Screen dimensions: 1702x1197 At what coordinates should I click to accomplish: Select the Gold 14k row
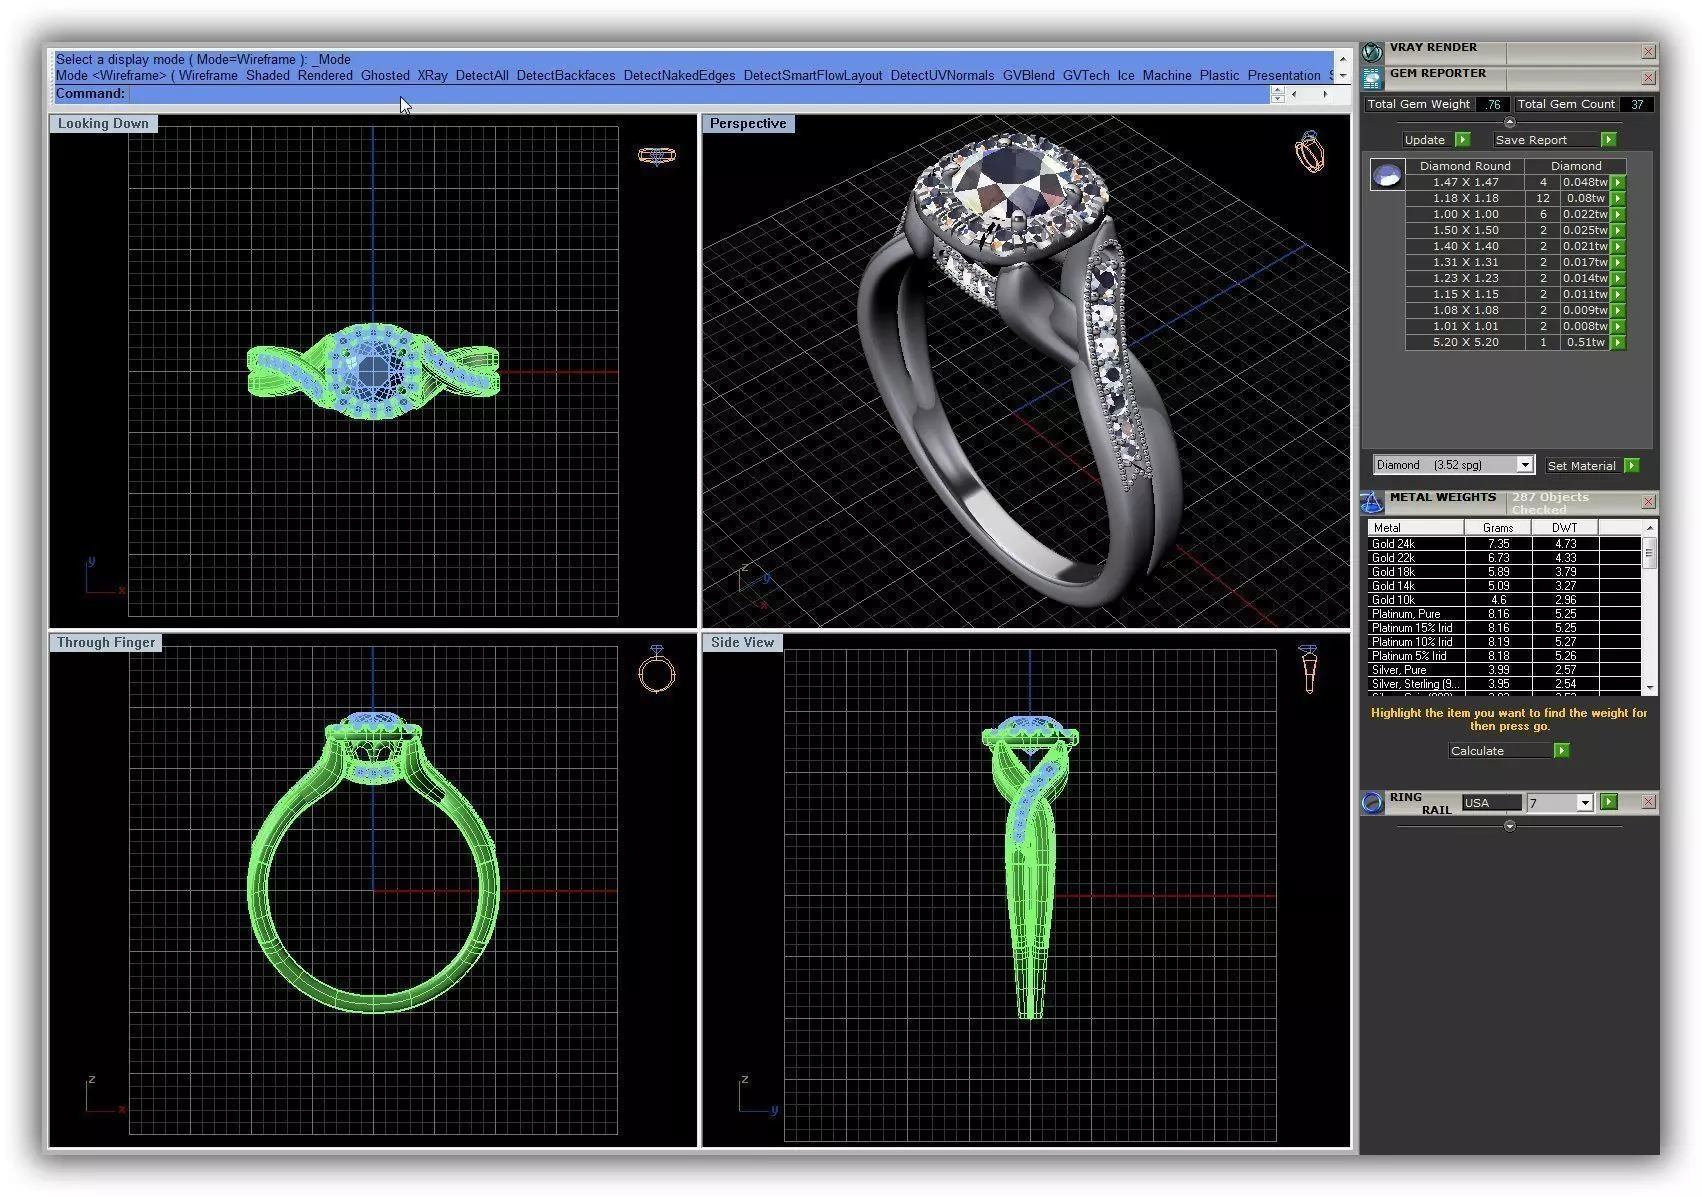[x=1504, y=586]
